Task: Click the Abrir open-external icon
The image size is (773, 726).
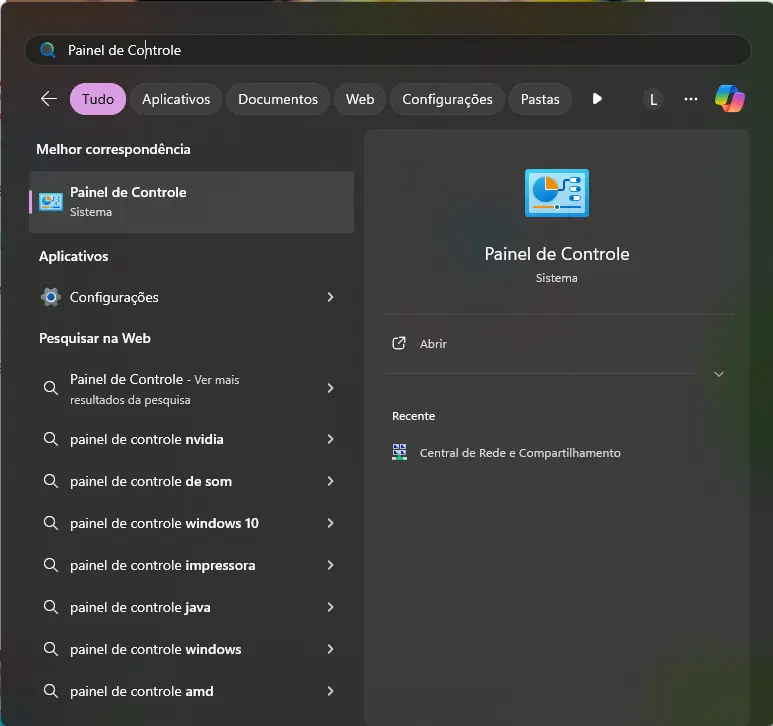Action: pyautogui.click(x=399, y=343)
